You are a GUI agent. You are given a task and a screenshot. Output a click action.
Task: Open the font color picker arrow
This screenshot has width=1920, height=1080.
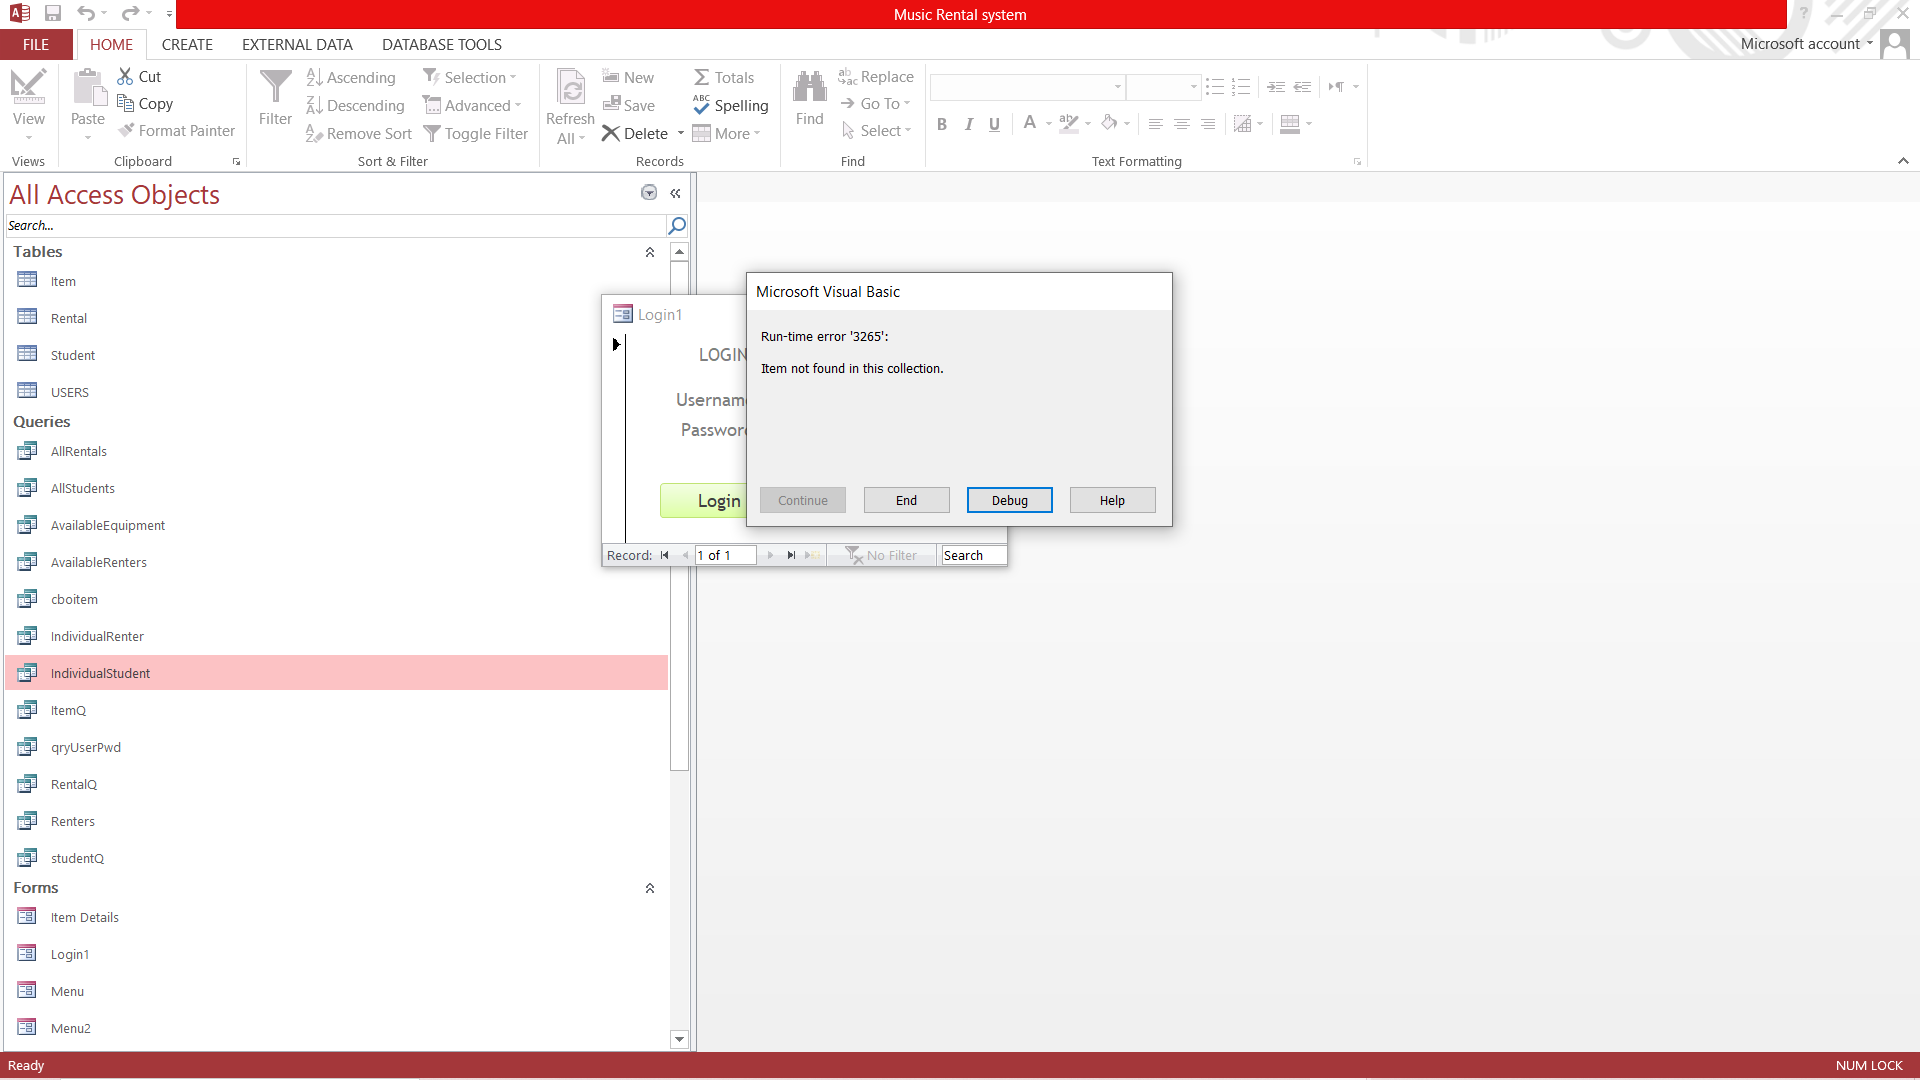pyautogui.click(x=1048, y=124)
